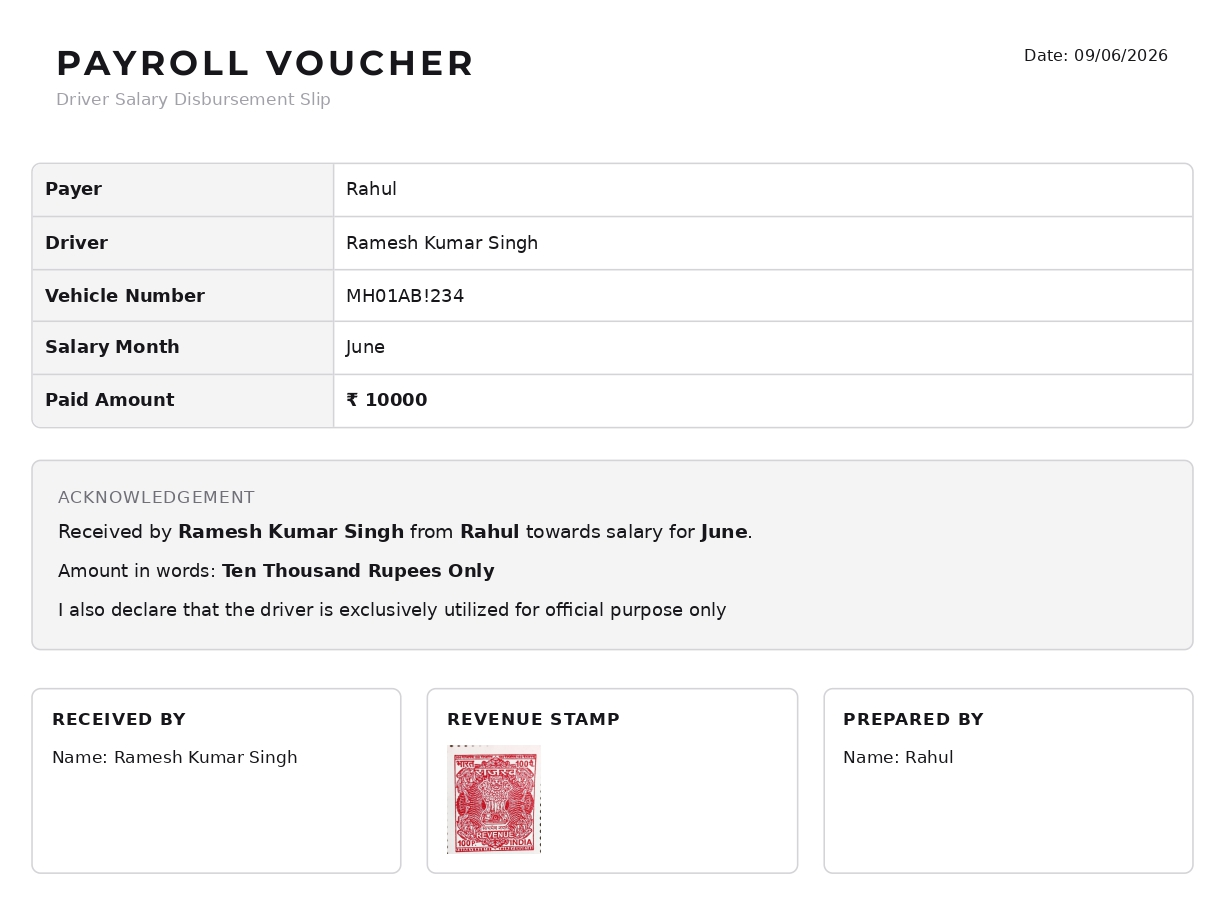This screenshot has height=911, width=1225.
Task: Click the vehicle number MH01AB!234
Action: pyautogui.click(x=405, y=296)
